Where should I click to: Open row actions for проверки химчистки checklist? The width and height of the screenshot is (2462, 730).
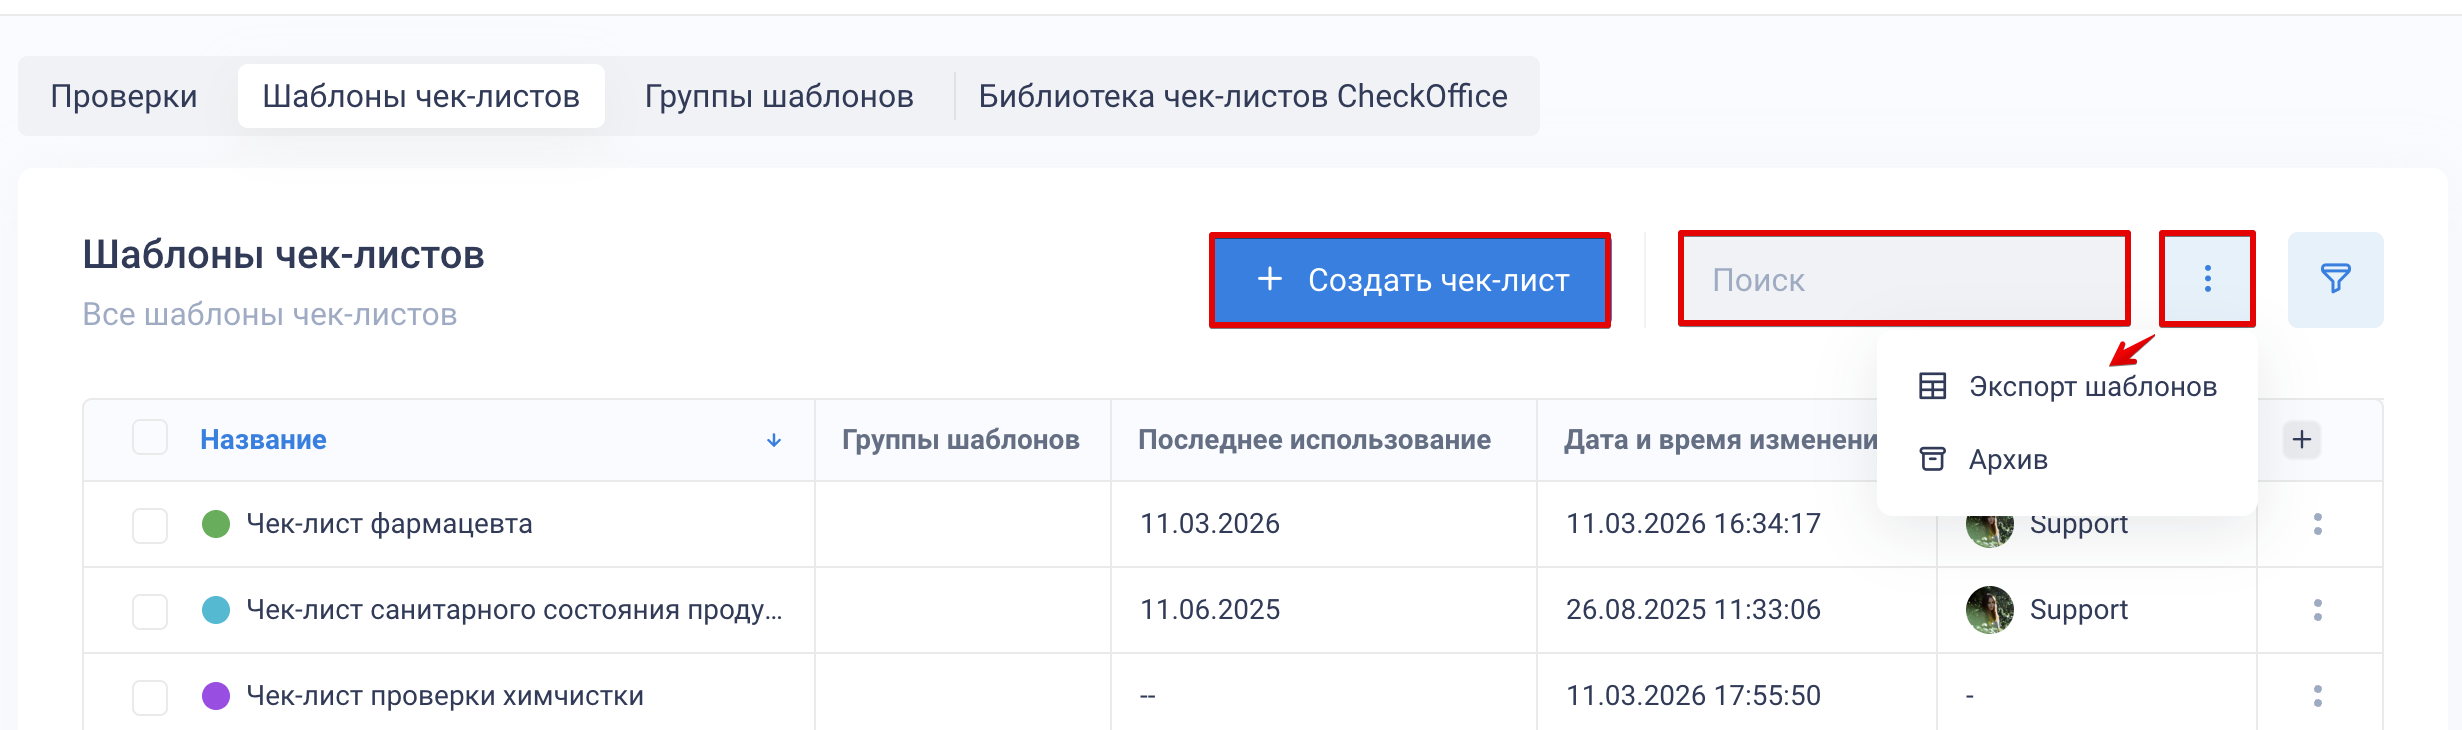coord(2317,696)
